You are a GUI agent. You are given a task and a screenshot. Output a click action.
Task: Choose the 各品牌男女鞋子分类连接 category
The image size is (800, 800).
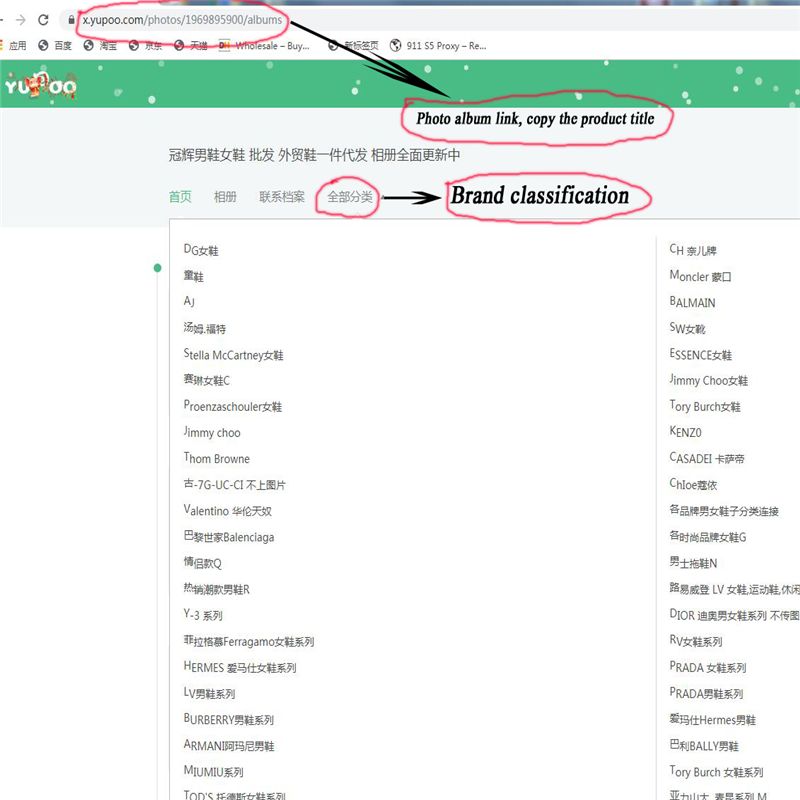[x=724, y=511]
